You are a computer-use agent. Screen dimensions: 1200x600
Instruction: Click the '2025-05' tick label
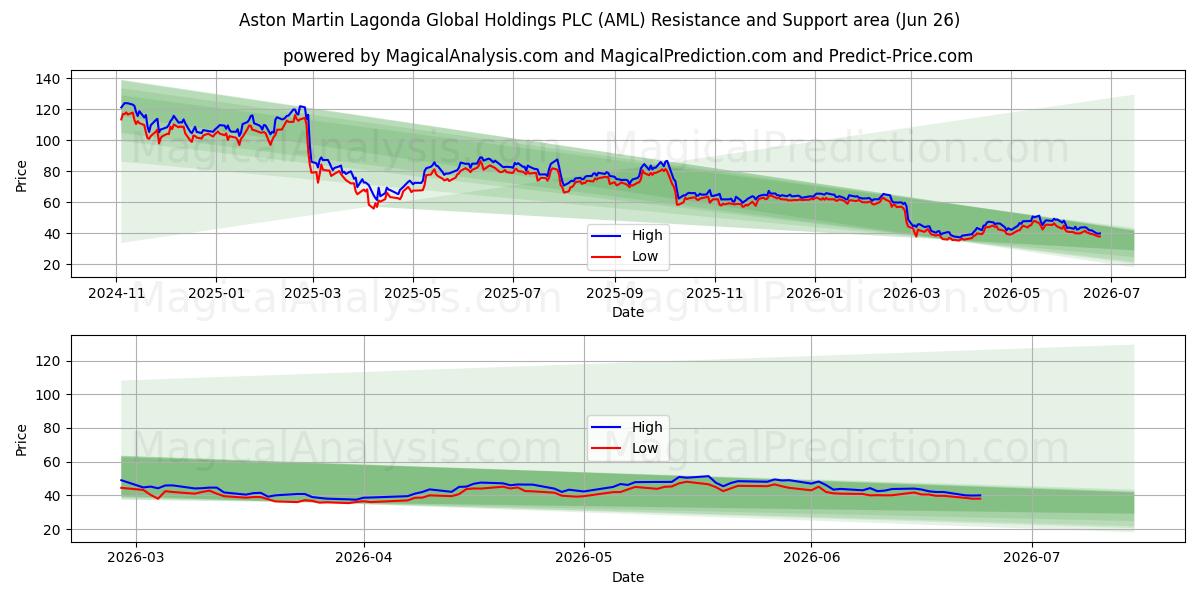click(x=413, y=294)
